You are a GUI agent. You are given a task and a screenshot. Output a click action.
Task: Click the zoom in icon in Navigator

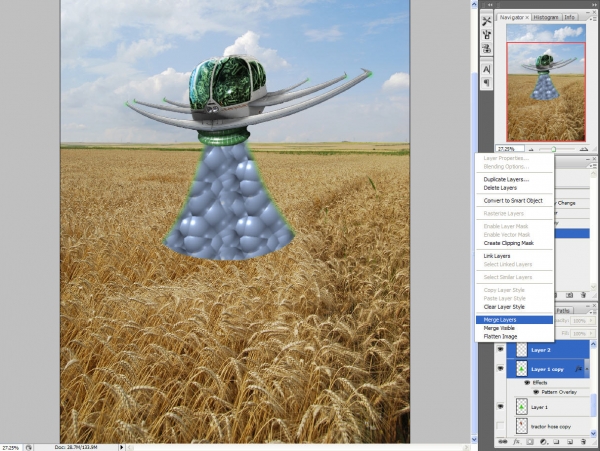(584, 149)
